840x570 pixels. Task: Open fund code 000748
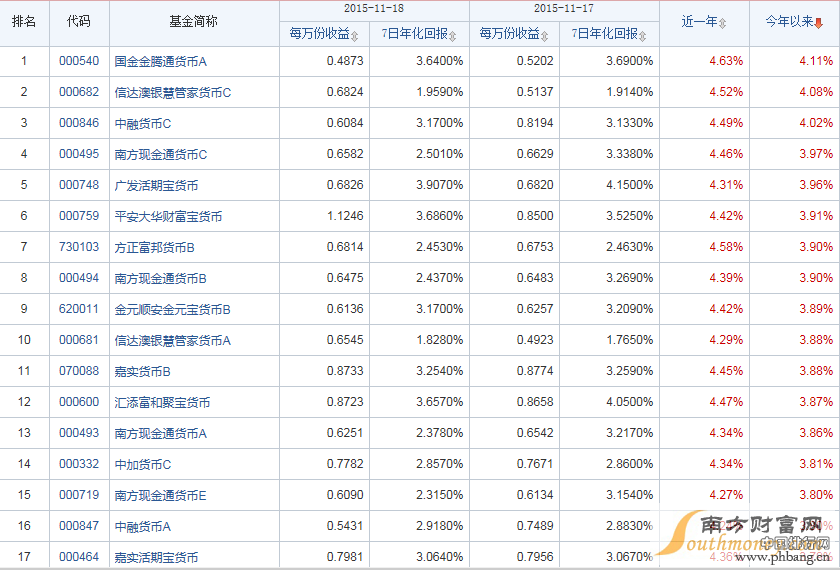[x=79, y=185]
